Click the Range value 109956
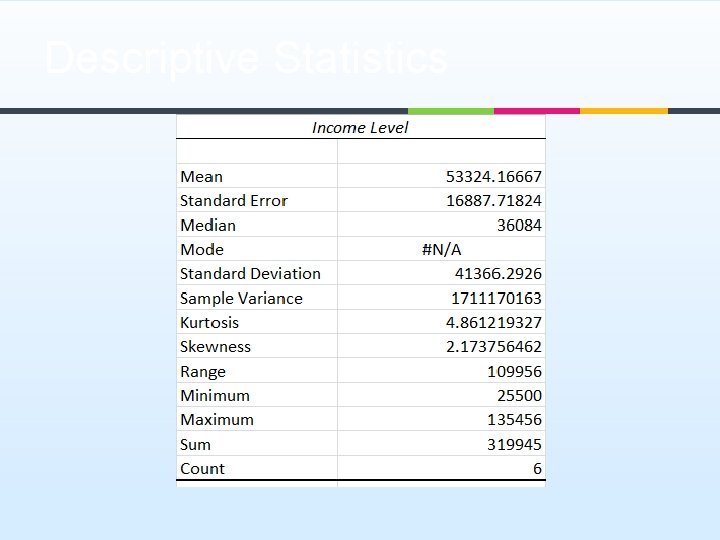The image size is (720, 540). pos(514,371)
